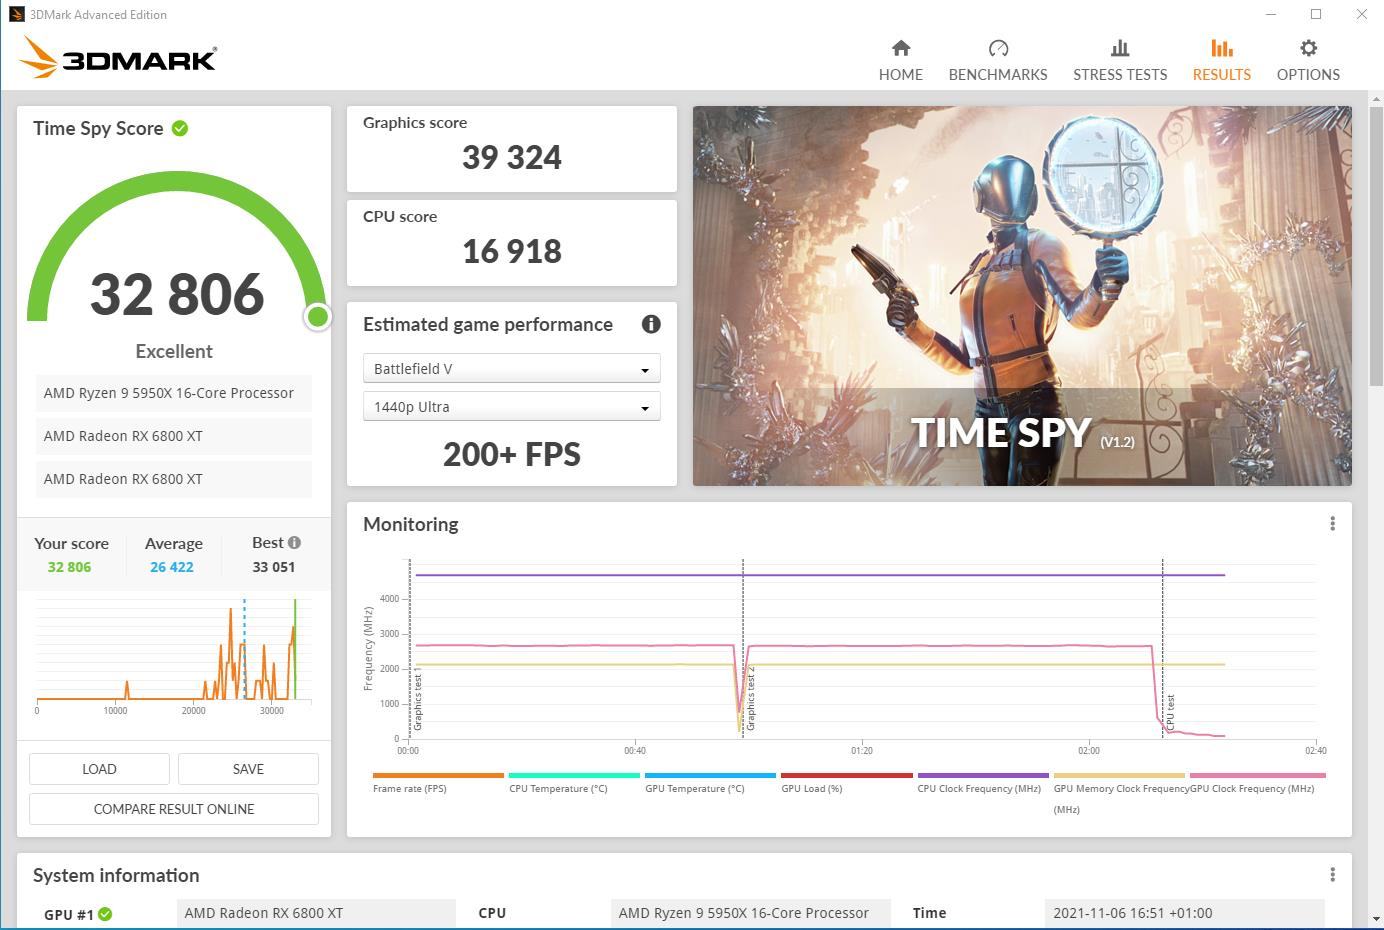This screenshot has width=1384, height=930.
Task: Toggle CPU Clock Frequency legend series
Action: pyautogui.click(x=983, y=783)
